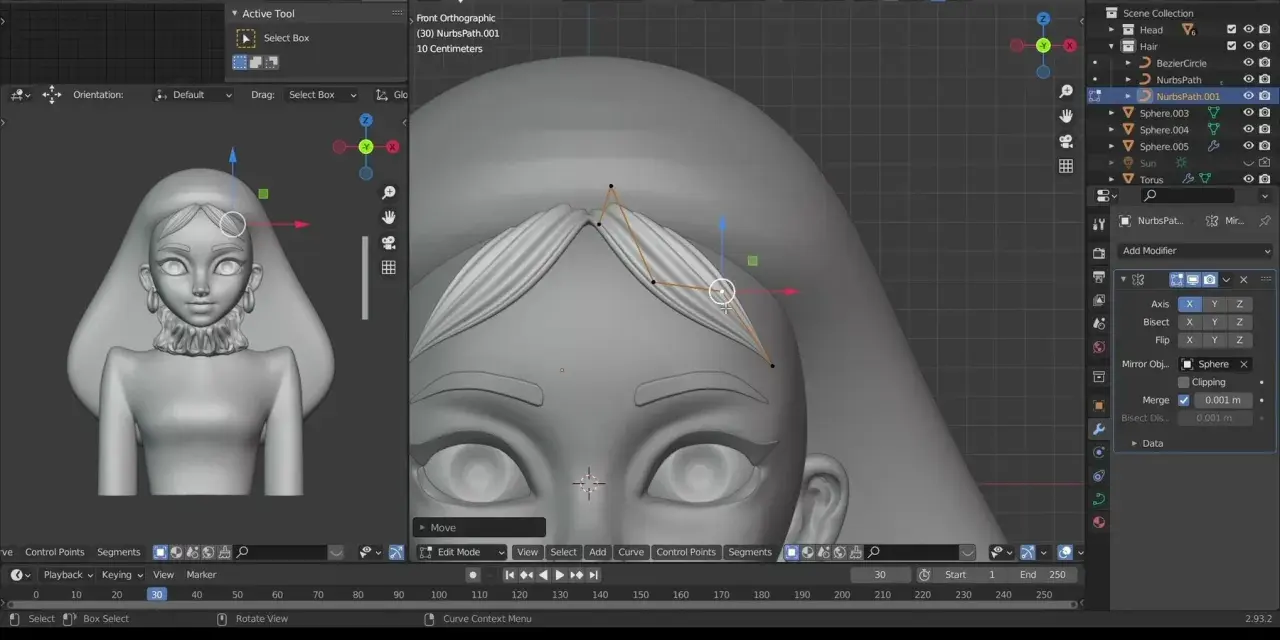Screen dimensions: 1280x640
Task: Open the View Layer properties tab icon
Action: (x=1099, y=300)
